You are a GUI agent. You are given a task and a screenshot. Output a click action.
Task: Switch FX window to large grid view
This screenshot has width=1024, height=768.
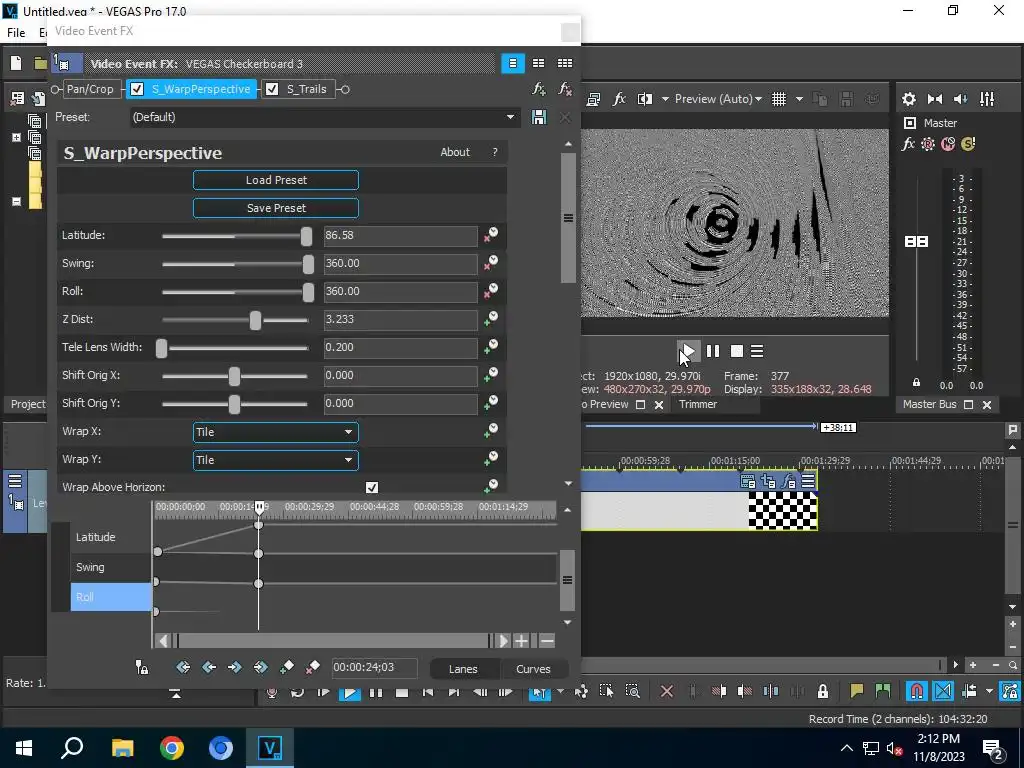[x=565, y=63]
